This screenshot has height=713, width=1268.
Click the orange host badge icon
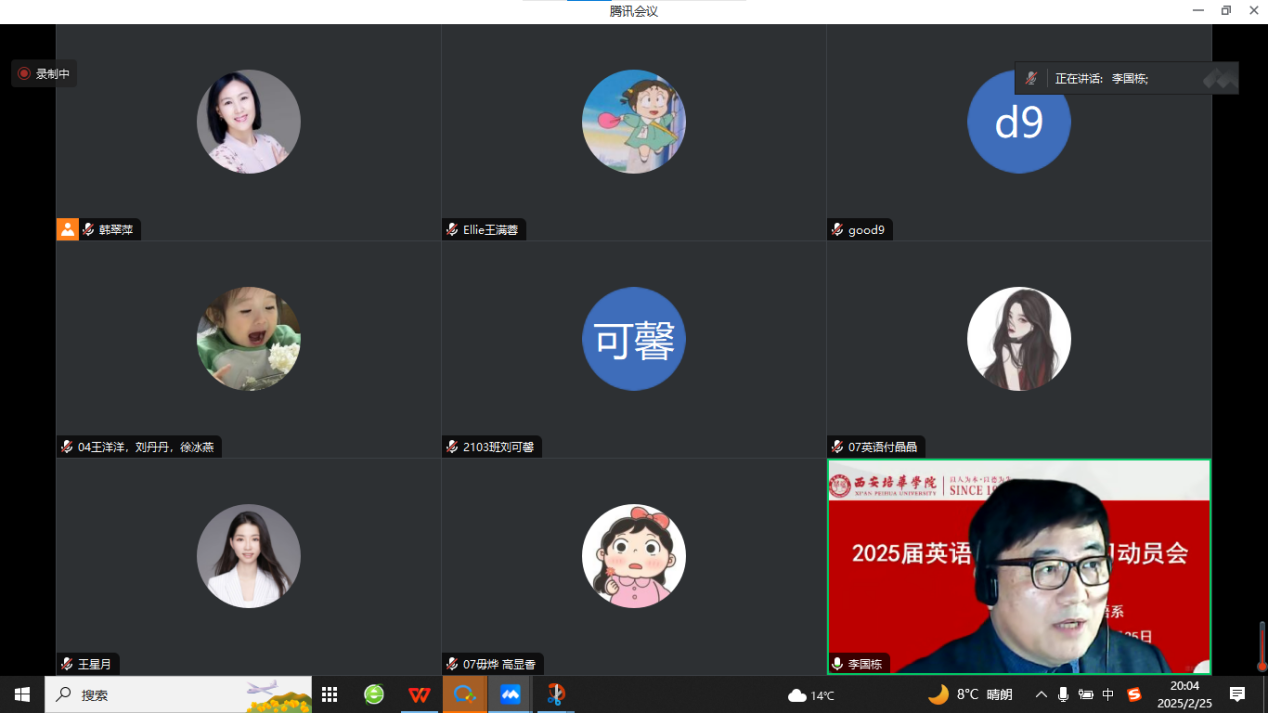pyautogui.click(x=67, y=230)
